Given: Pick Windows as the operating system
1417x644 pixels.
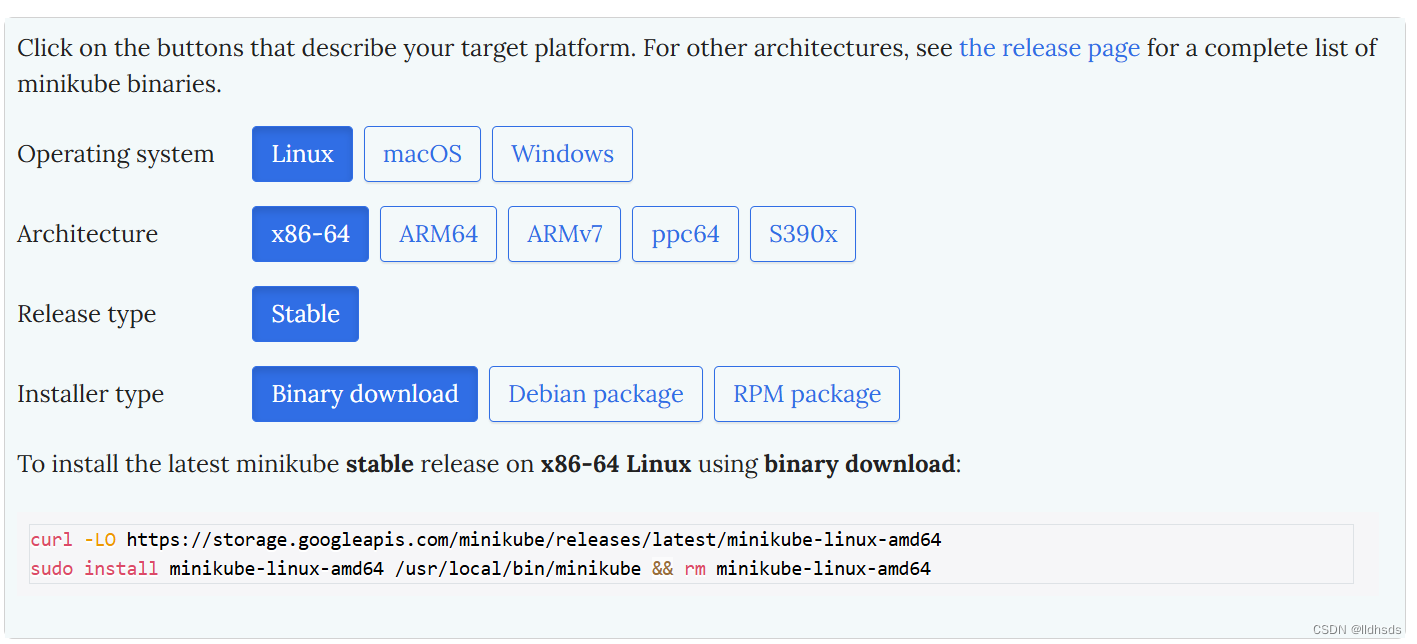Looking at the screenshot, I should [x=562, y=154].
